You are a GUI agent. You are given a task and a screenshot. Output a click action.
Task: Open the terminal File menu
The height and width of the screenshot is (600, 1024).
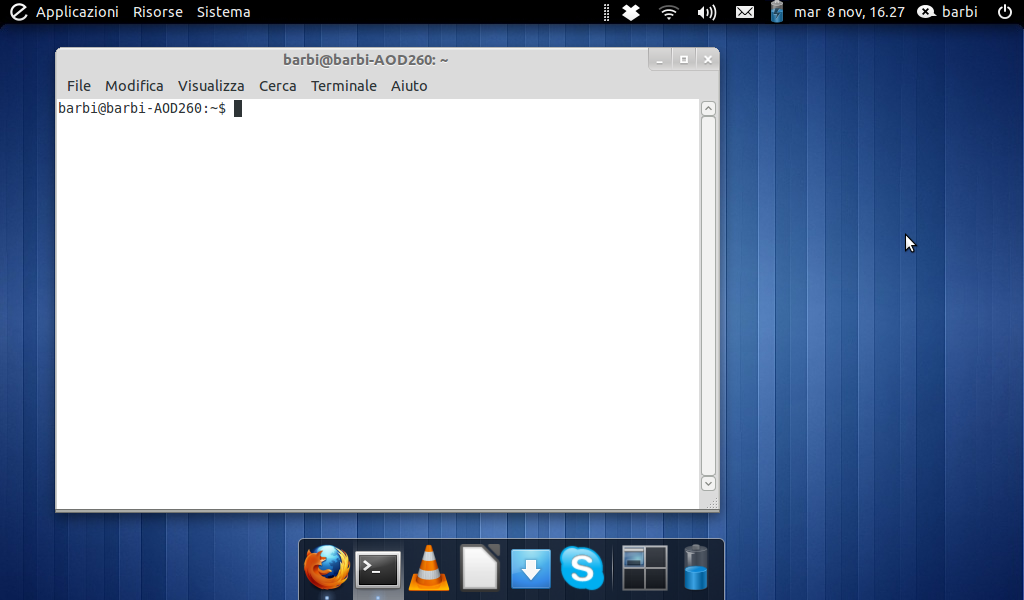78,86
